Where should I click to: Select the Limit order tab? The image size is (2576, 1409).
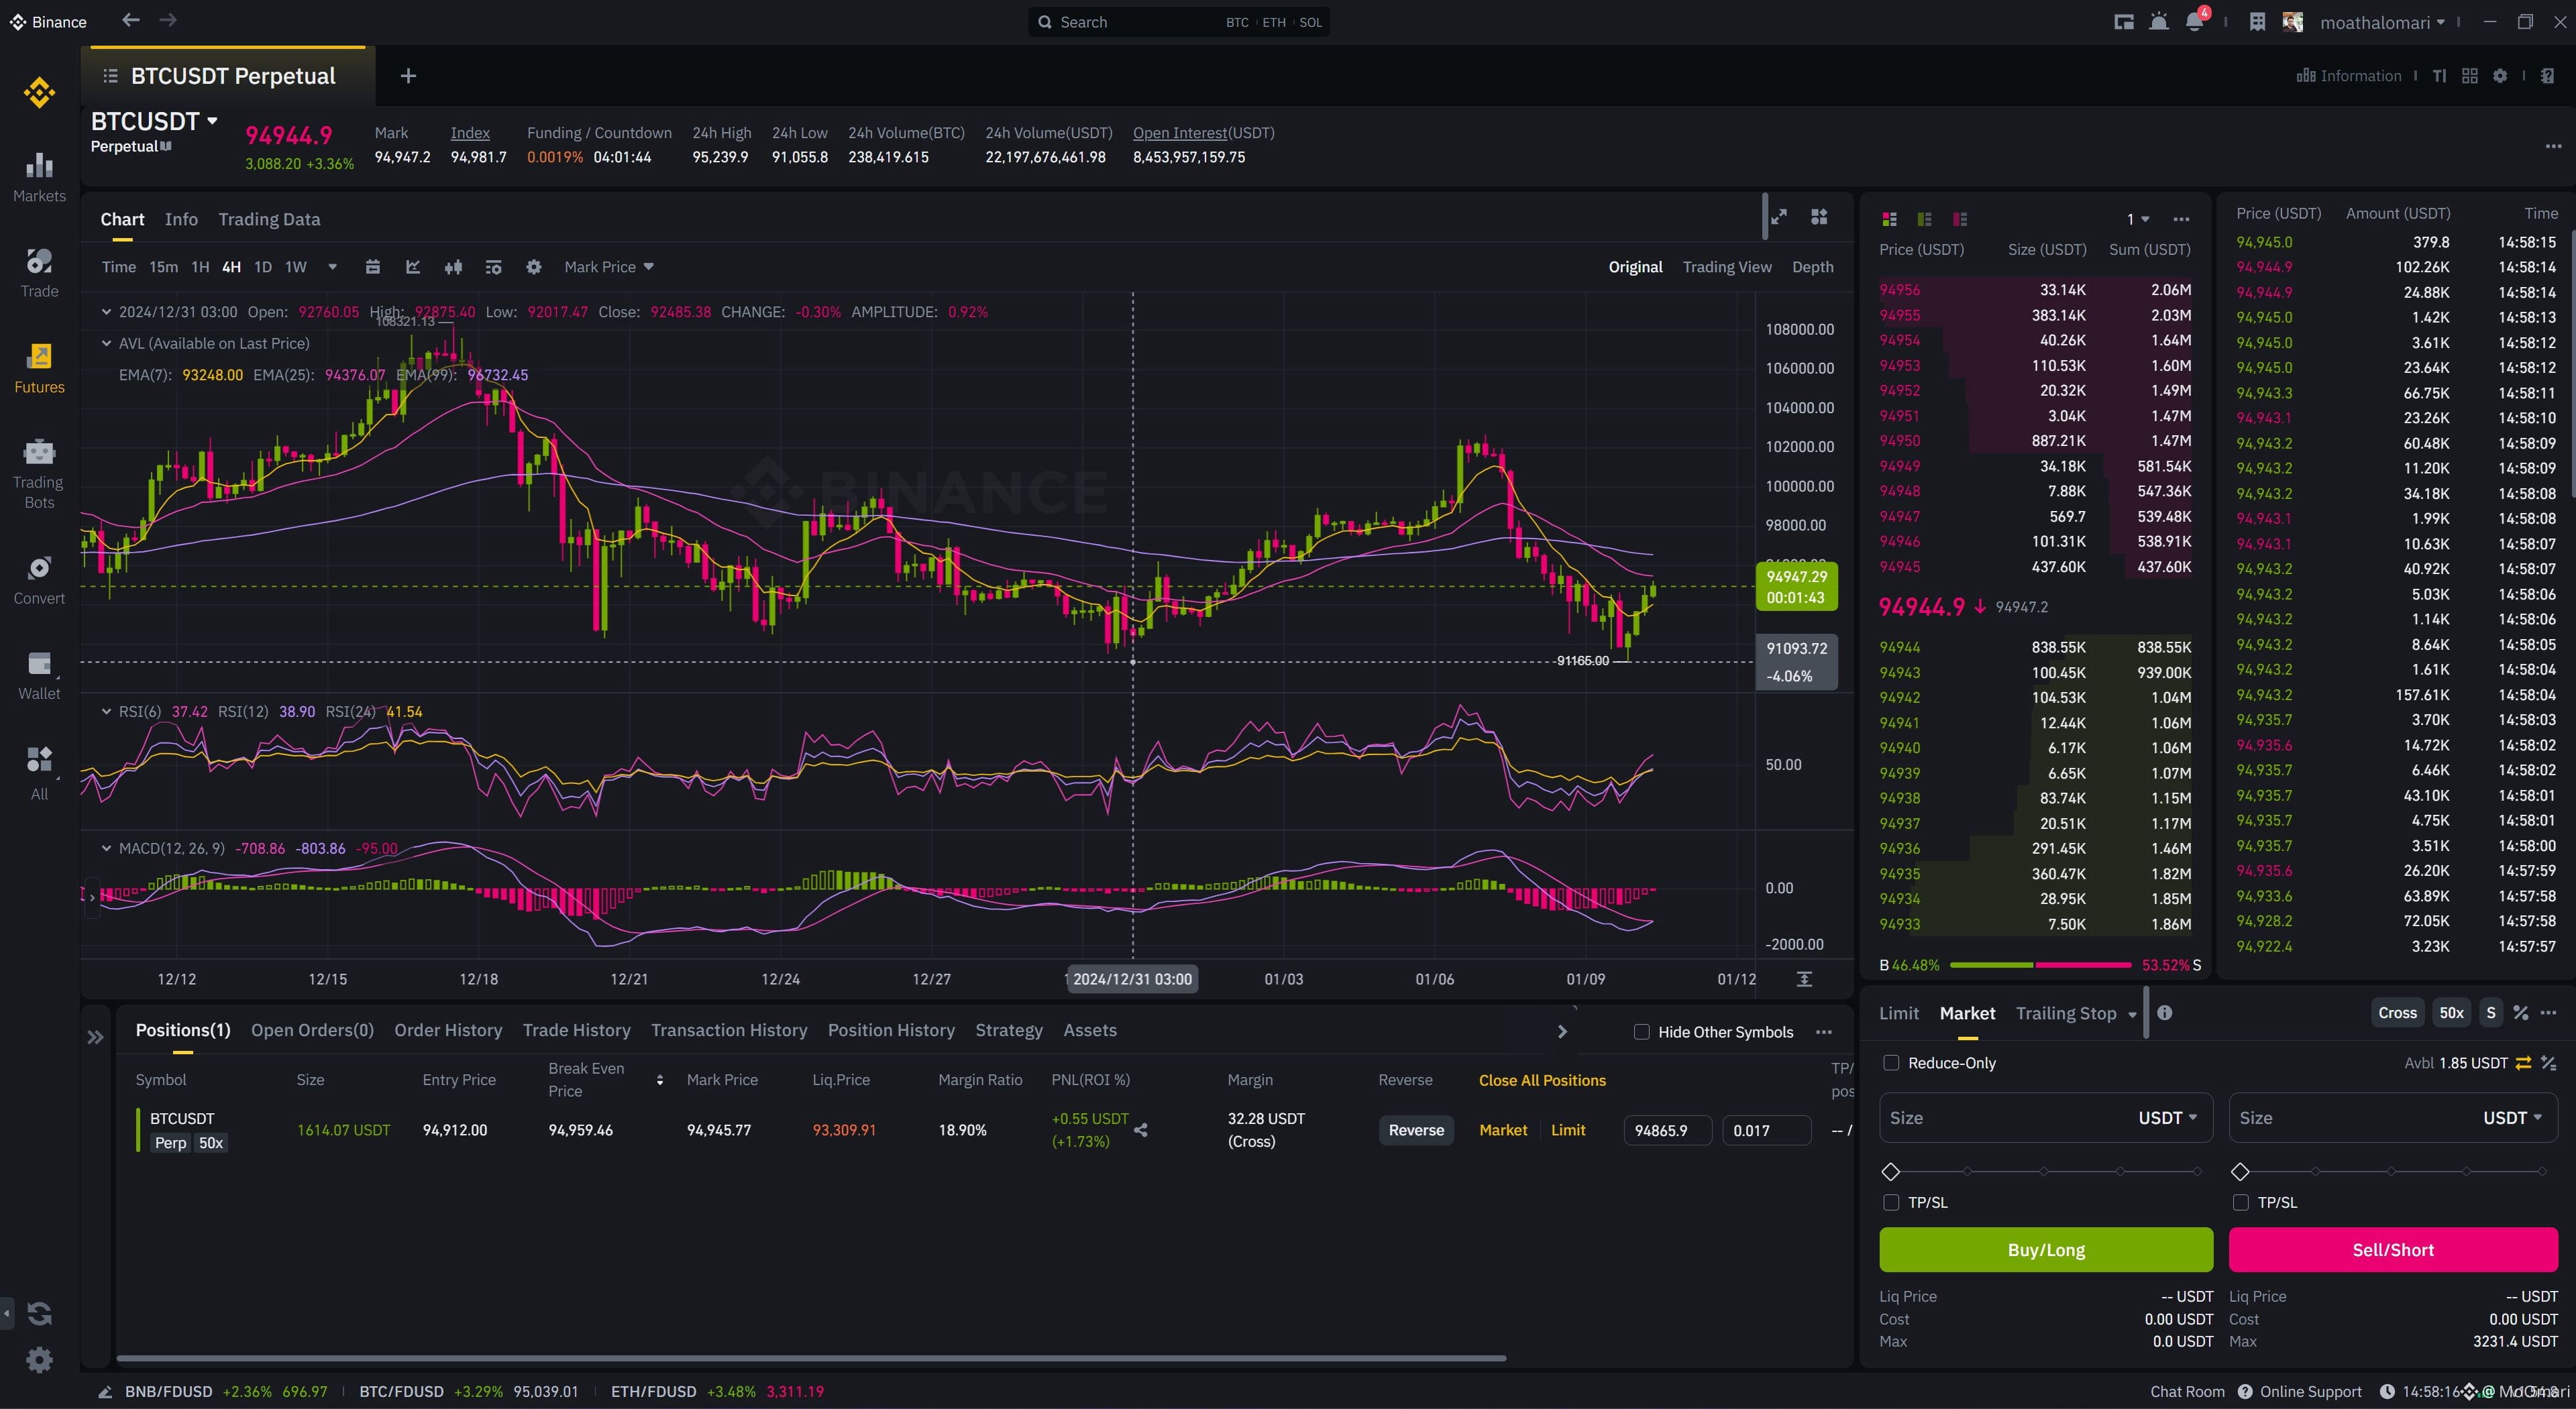pos(1899,1013)
